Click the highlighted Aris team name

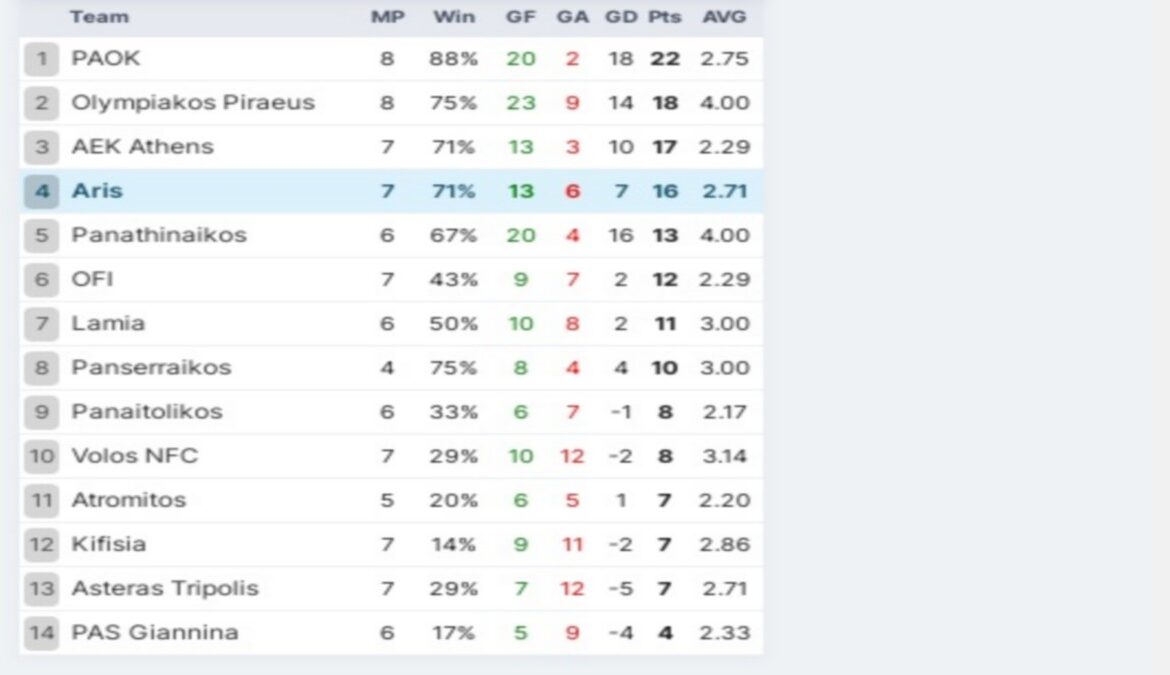point(97,191)
